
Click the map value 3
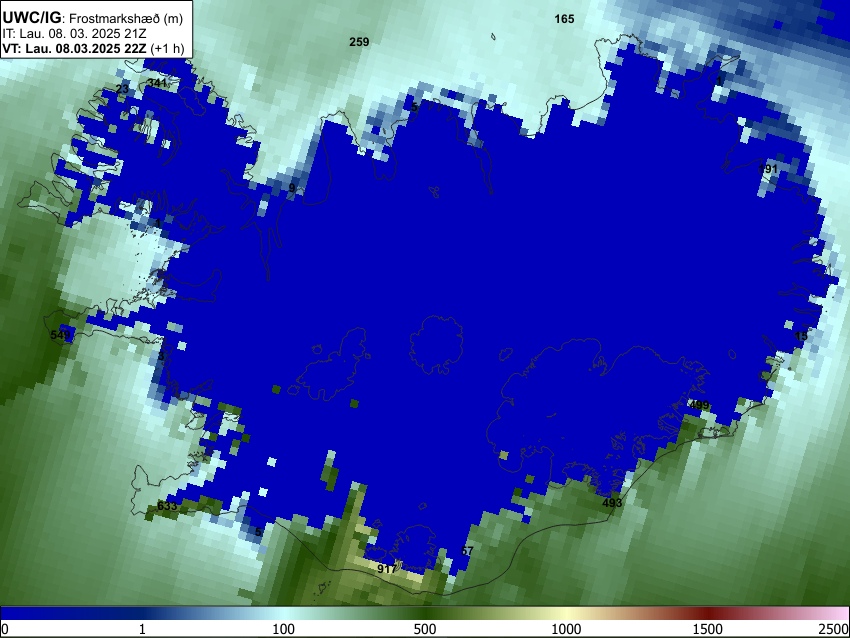point(160,357)
